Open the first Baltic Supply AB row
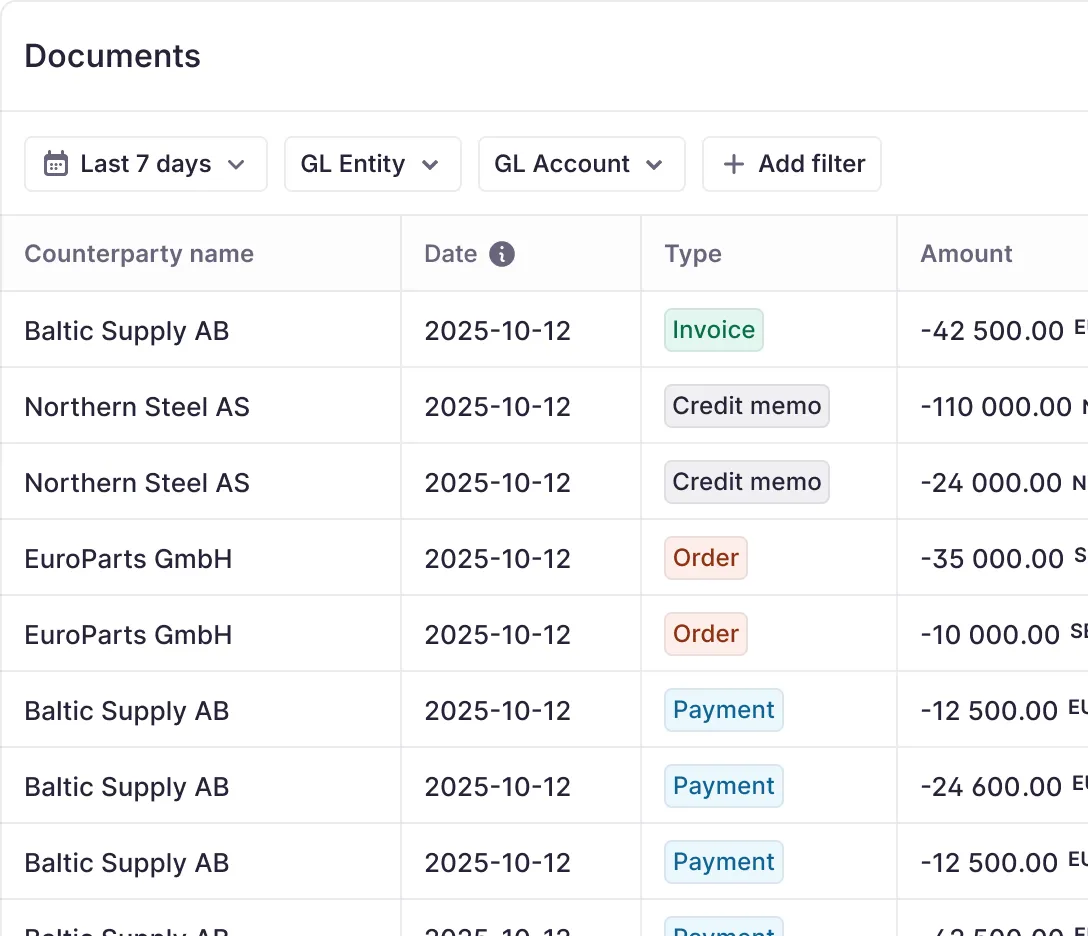This screenshot has width=1088, height=936. [127, 331]
